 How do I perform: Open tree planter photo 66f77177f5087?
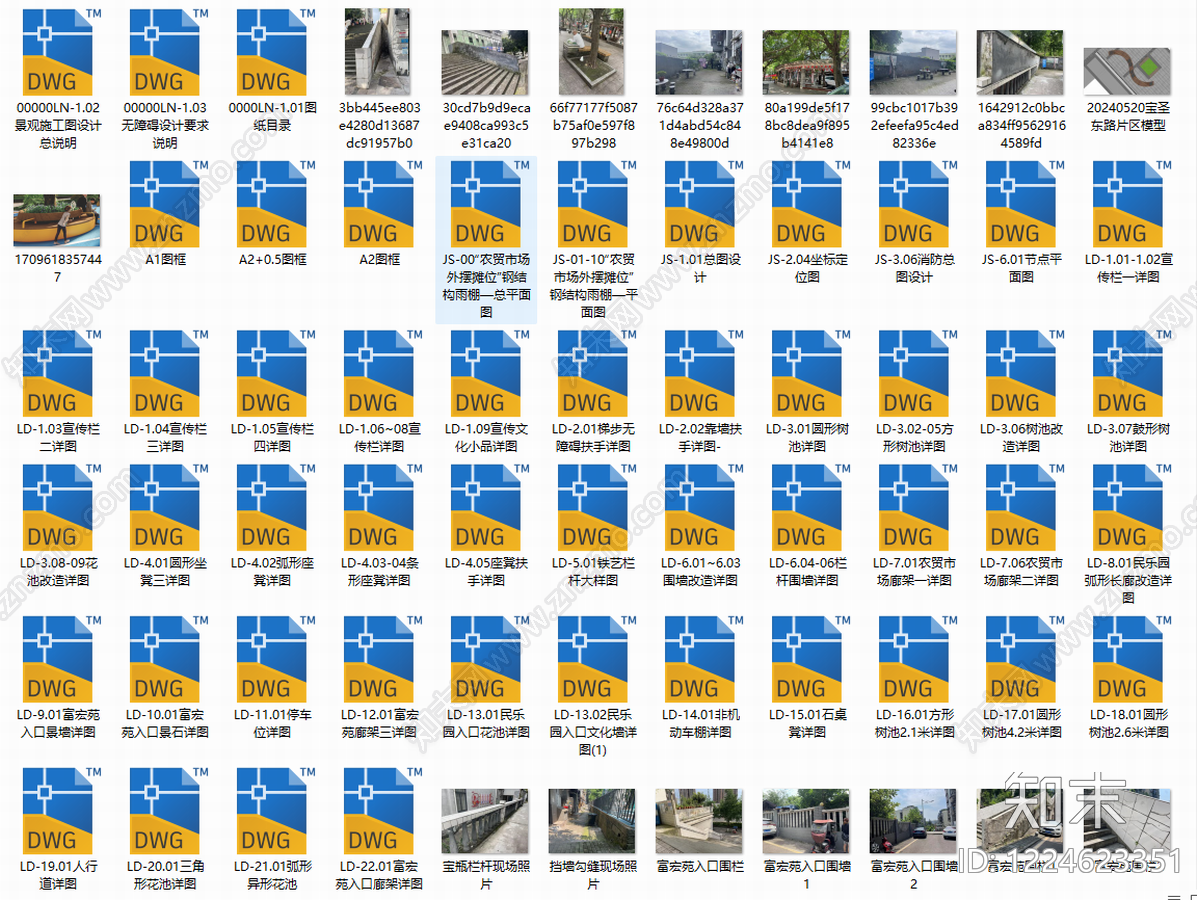[592, 52]
